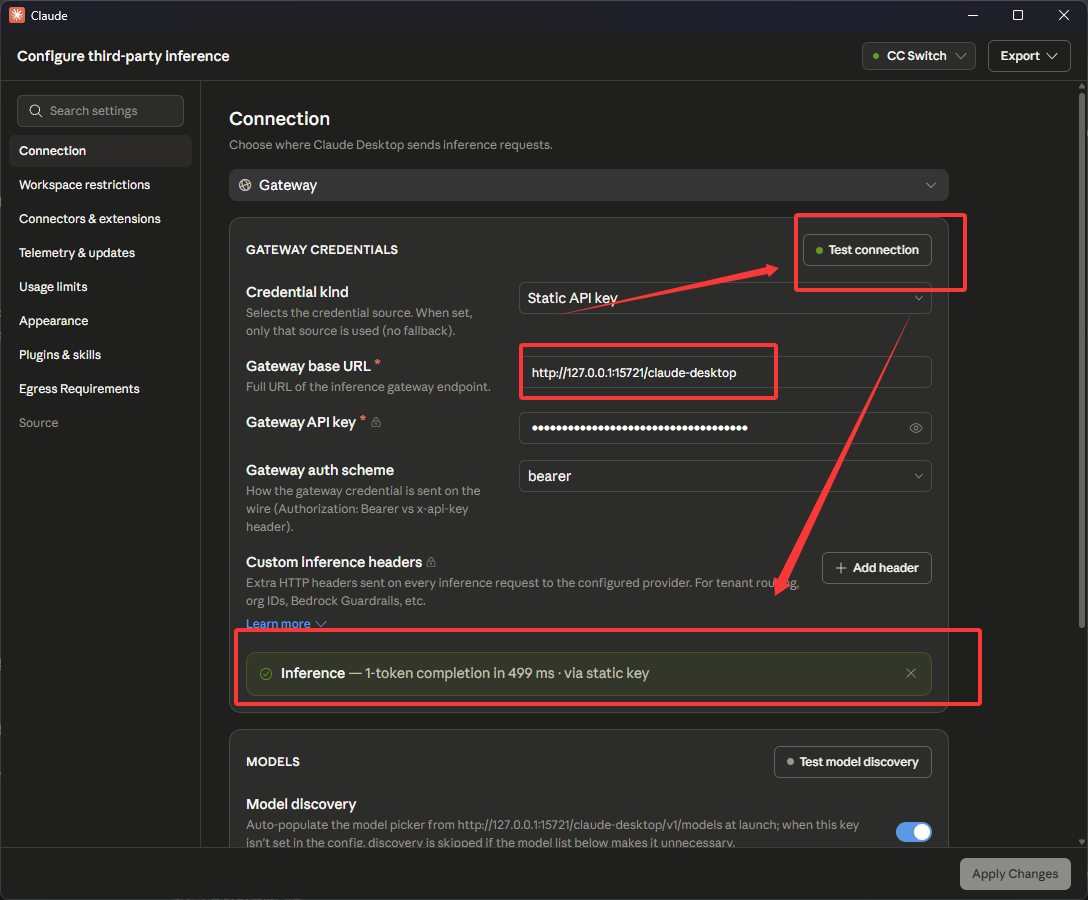This screenshot has width=1088, height=900.
Task: Click the Gateway base URL field
Action: point(725,373)
